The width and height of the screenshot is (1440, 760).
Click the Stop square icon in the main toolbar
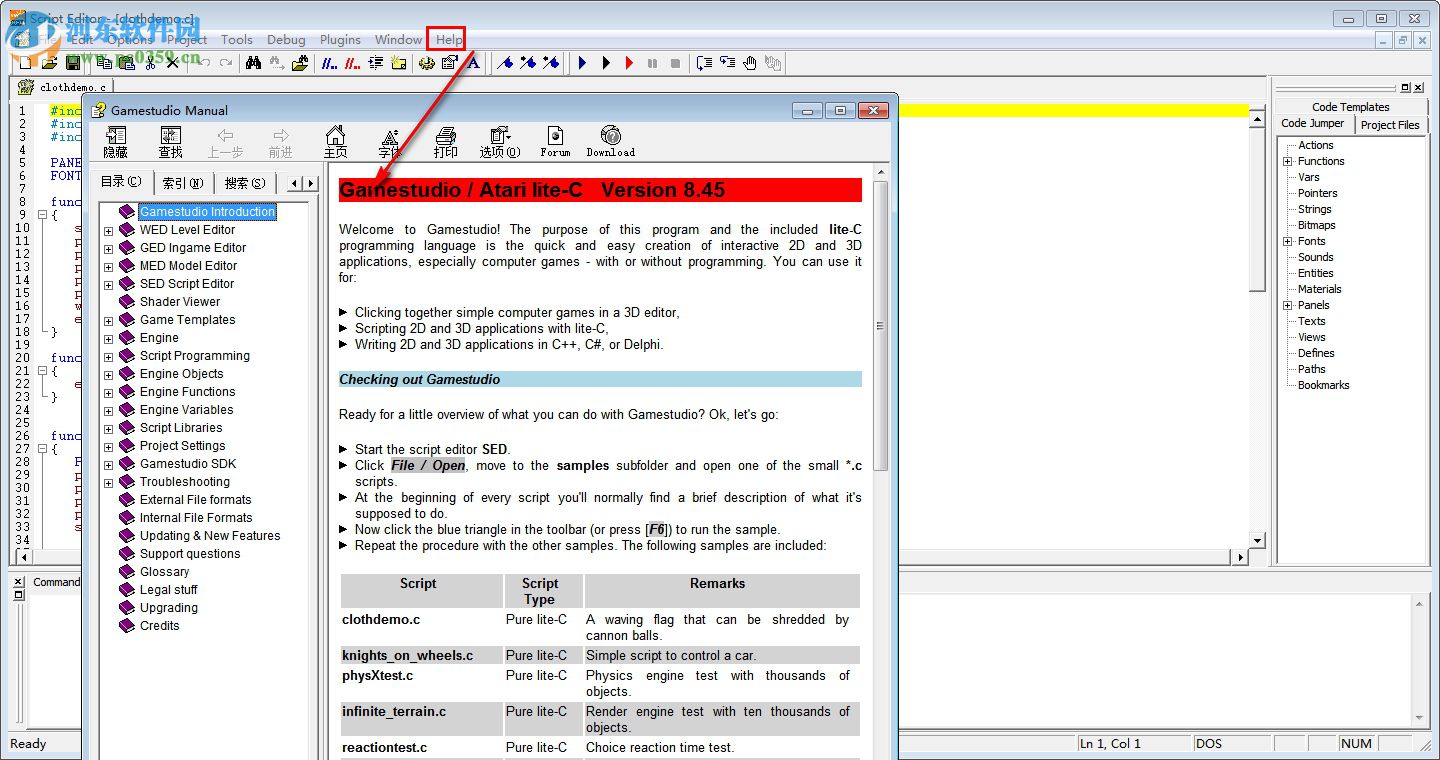675,63
